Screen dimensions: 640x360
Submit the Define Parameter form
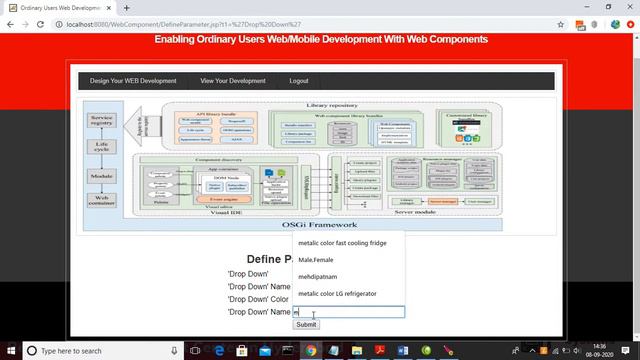tap(306, 324)
